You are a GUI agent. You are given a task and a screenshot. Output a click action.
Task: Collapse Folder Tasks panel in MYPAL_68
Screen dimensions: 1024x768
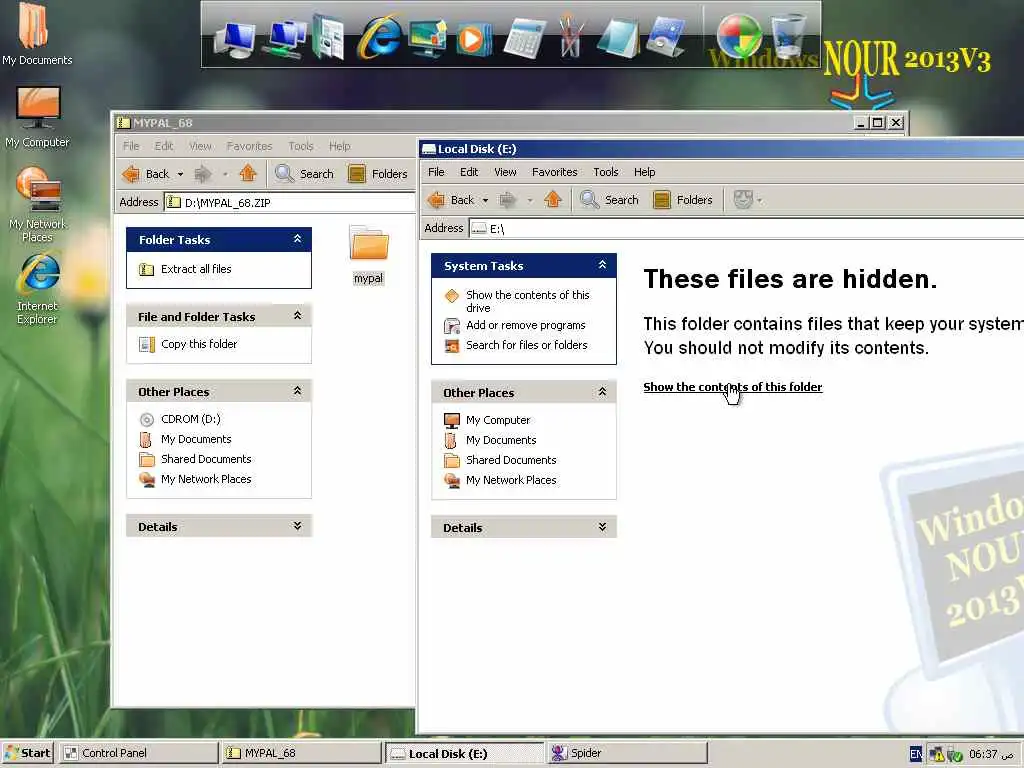pos(297,239)
